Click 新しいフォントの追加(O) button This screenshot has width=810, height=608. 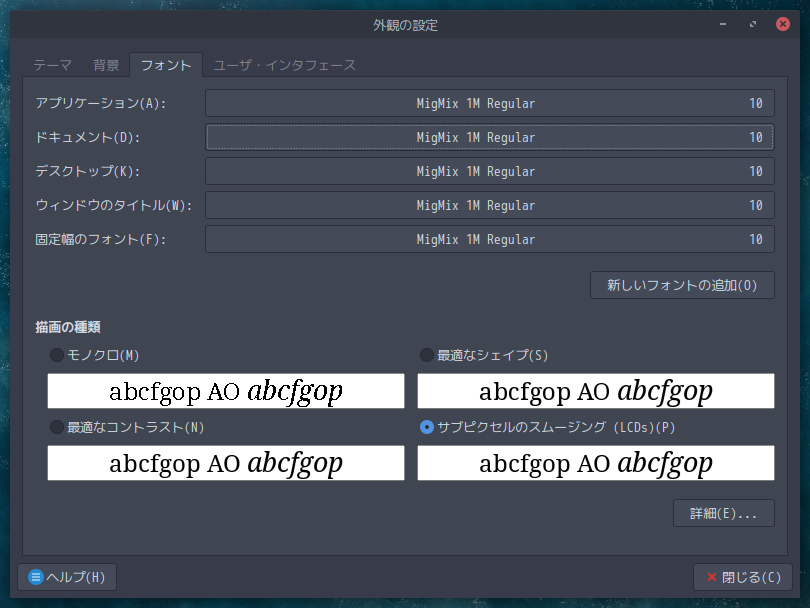click(682, 285)
